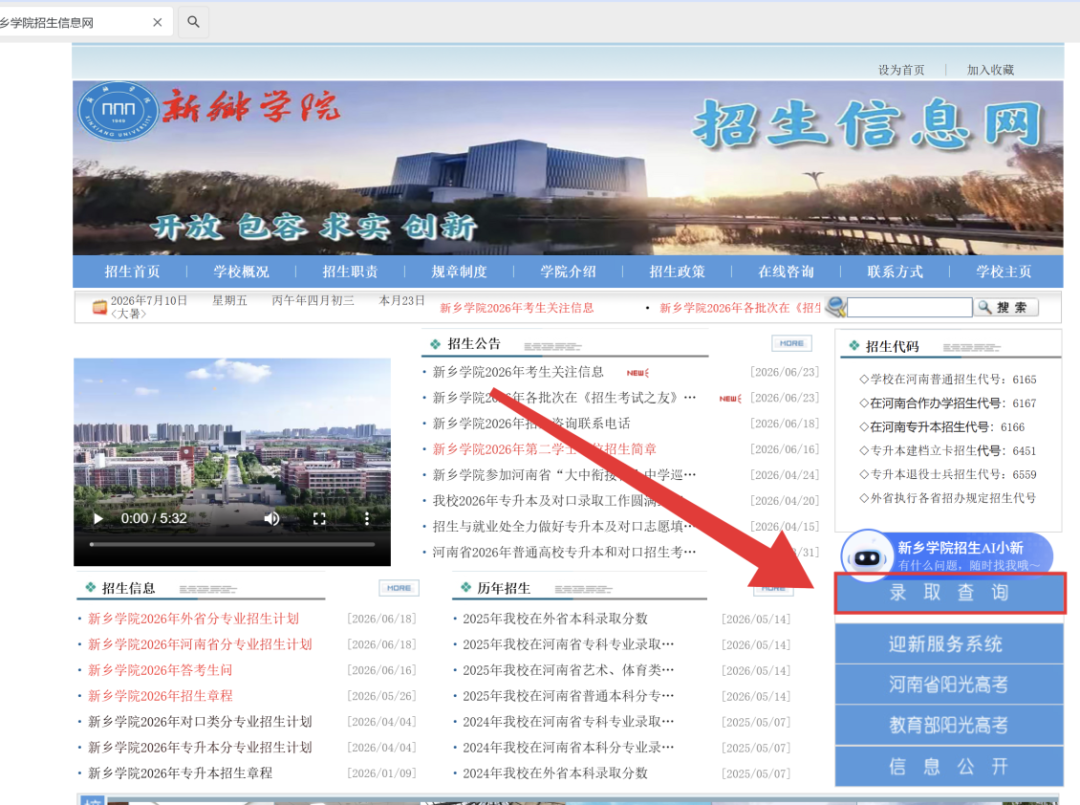Open 新乡学院2026年考生关注信息 announcement in list

518,373
